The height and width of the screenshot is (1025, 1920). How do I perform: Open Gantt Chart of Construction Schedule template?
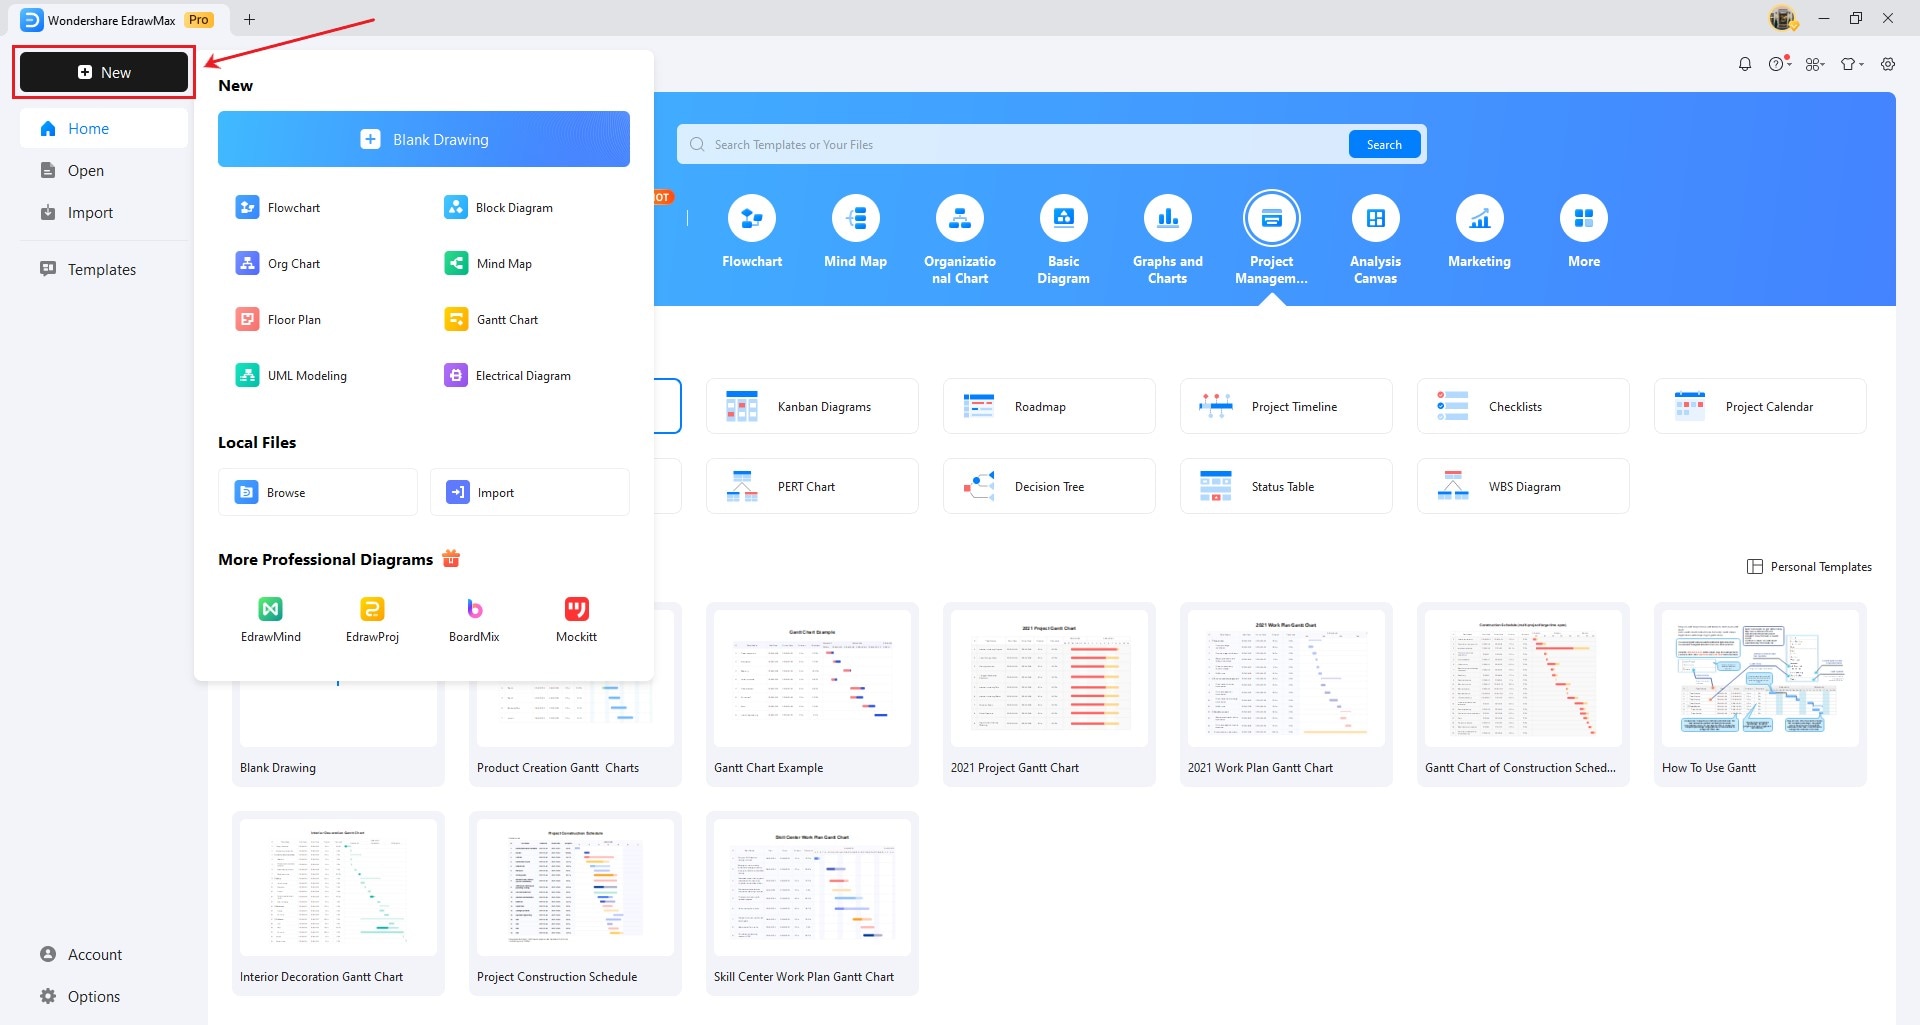[x=1523, y=694]
